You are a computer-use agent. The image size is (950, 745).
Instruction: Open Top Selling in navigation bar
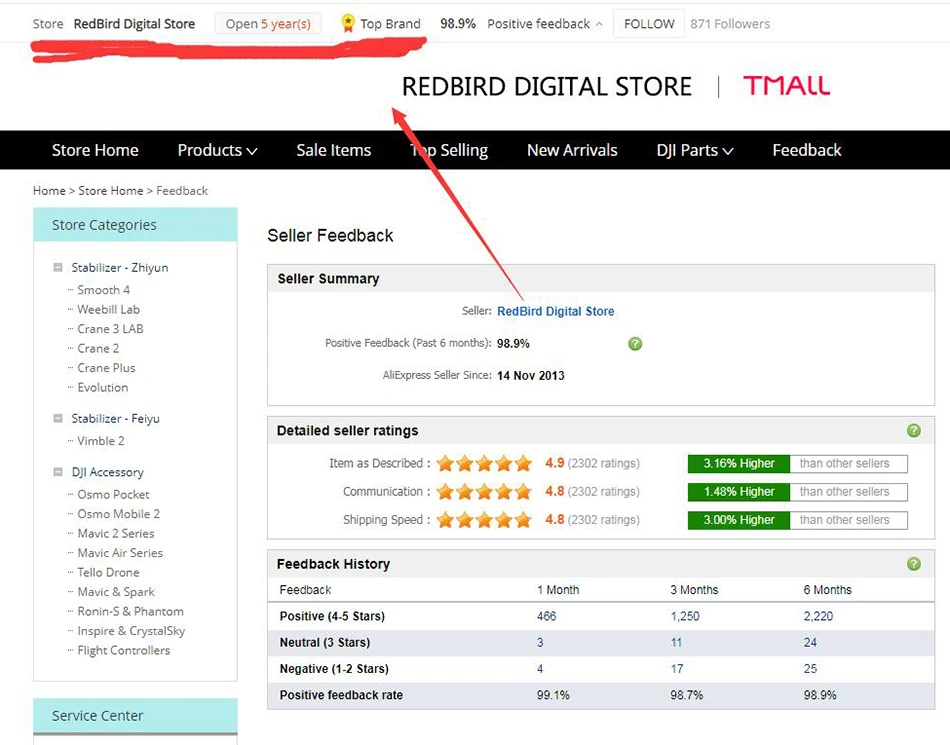pos(449,150)
